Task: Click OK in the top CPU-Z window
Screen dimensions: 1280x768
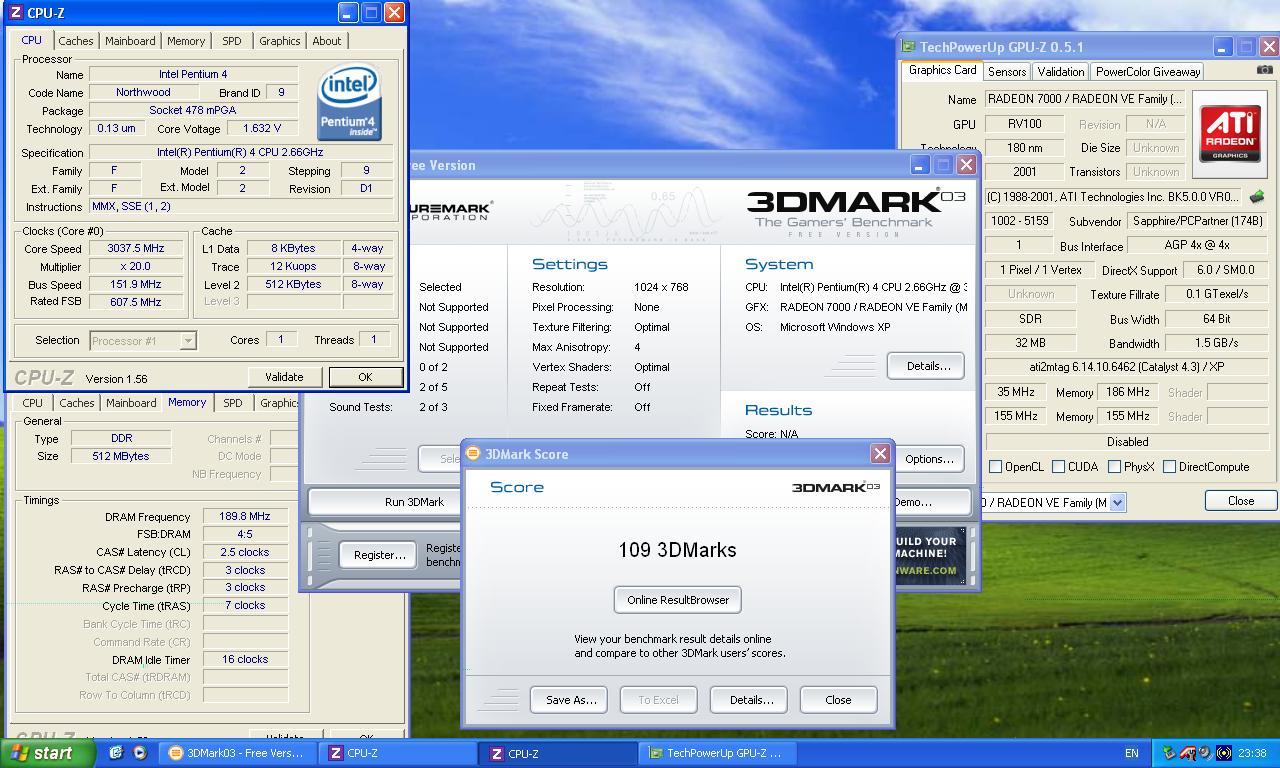Action: click(x=365, y=377)
